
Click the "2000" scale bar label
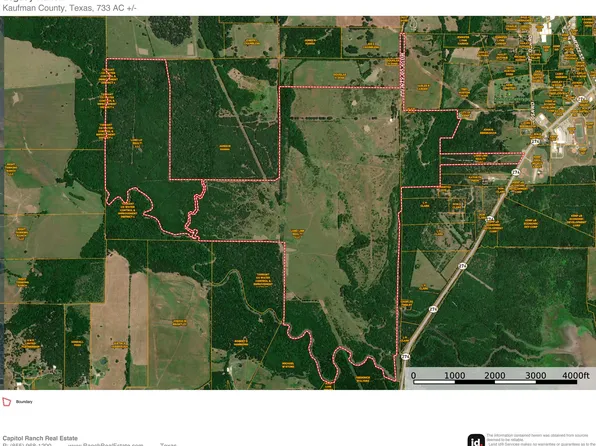pyautogui.click(x=495, y=375)
